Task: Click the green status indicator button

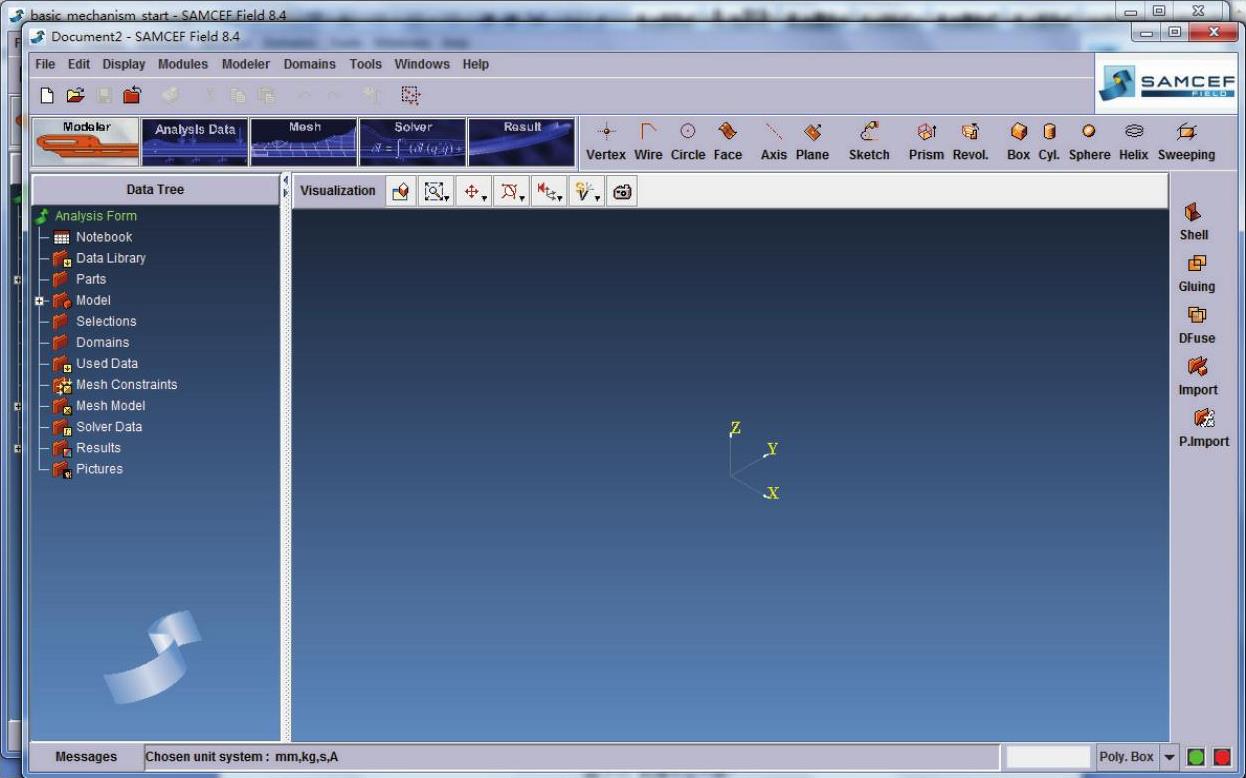Action: tap(1196, 757)
